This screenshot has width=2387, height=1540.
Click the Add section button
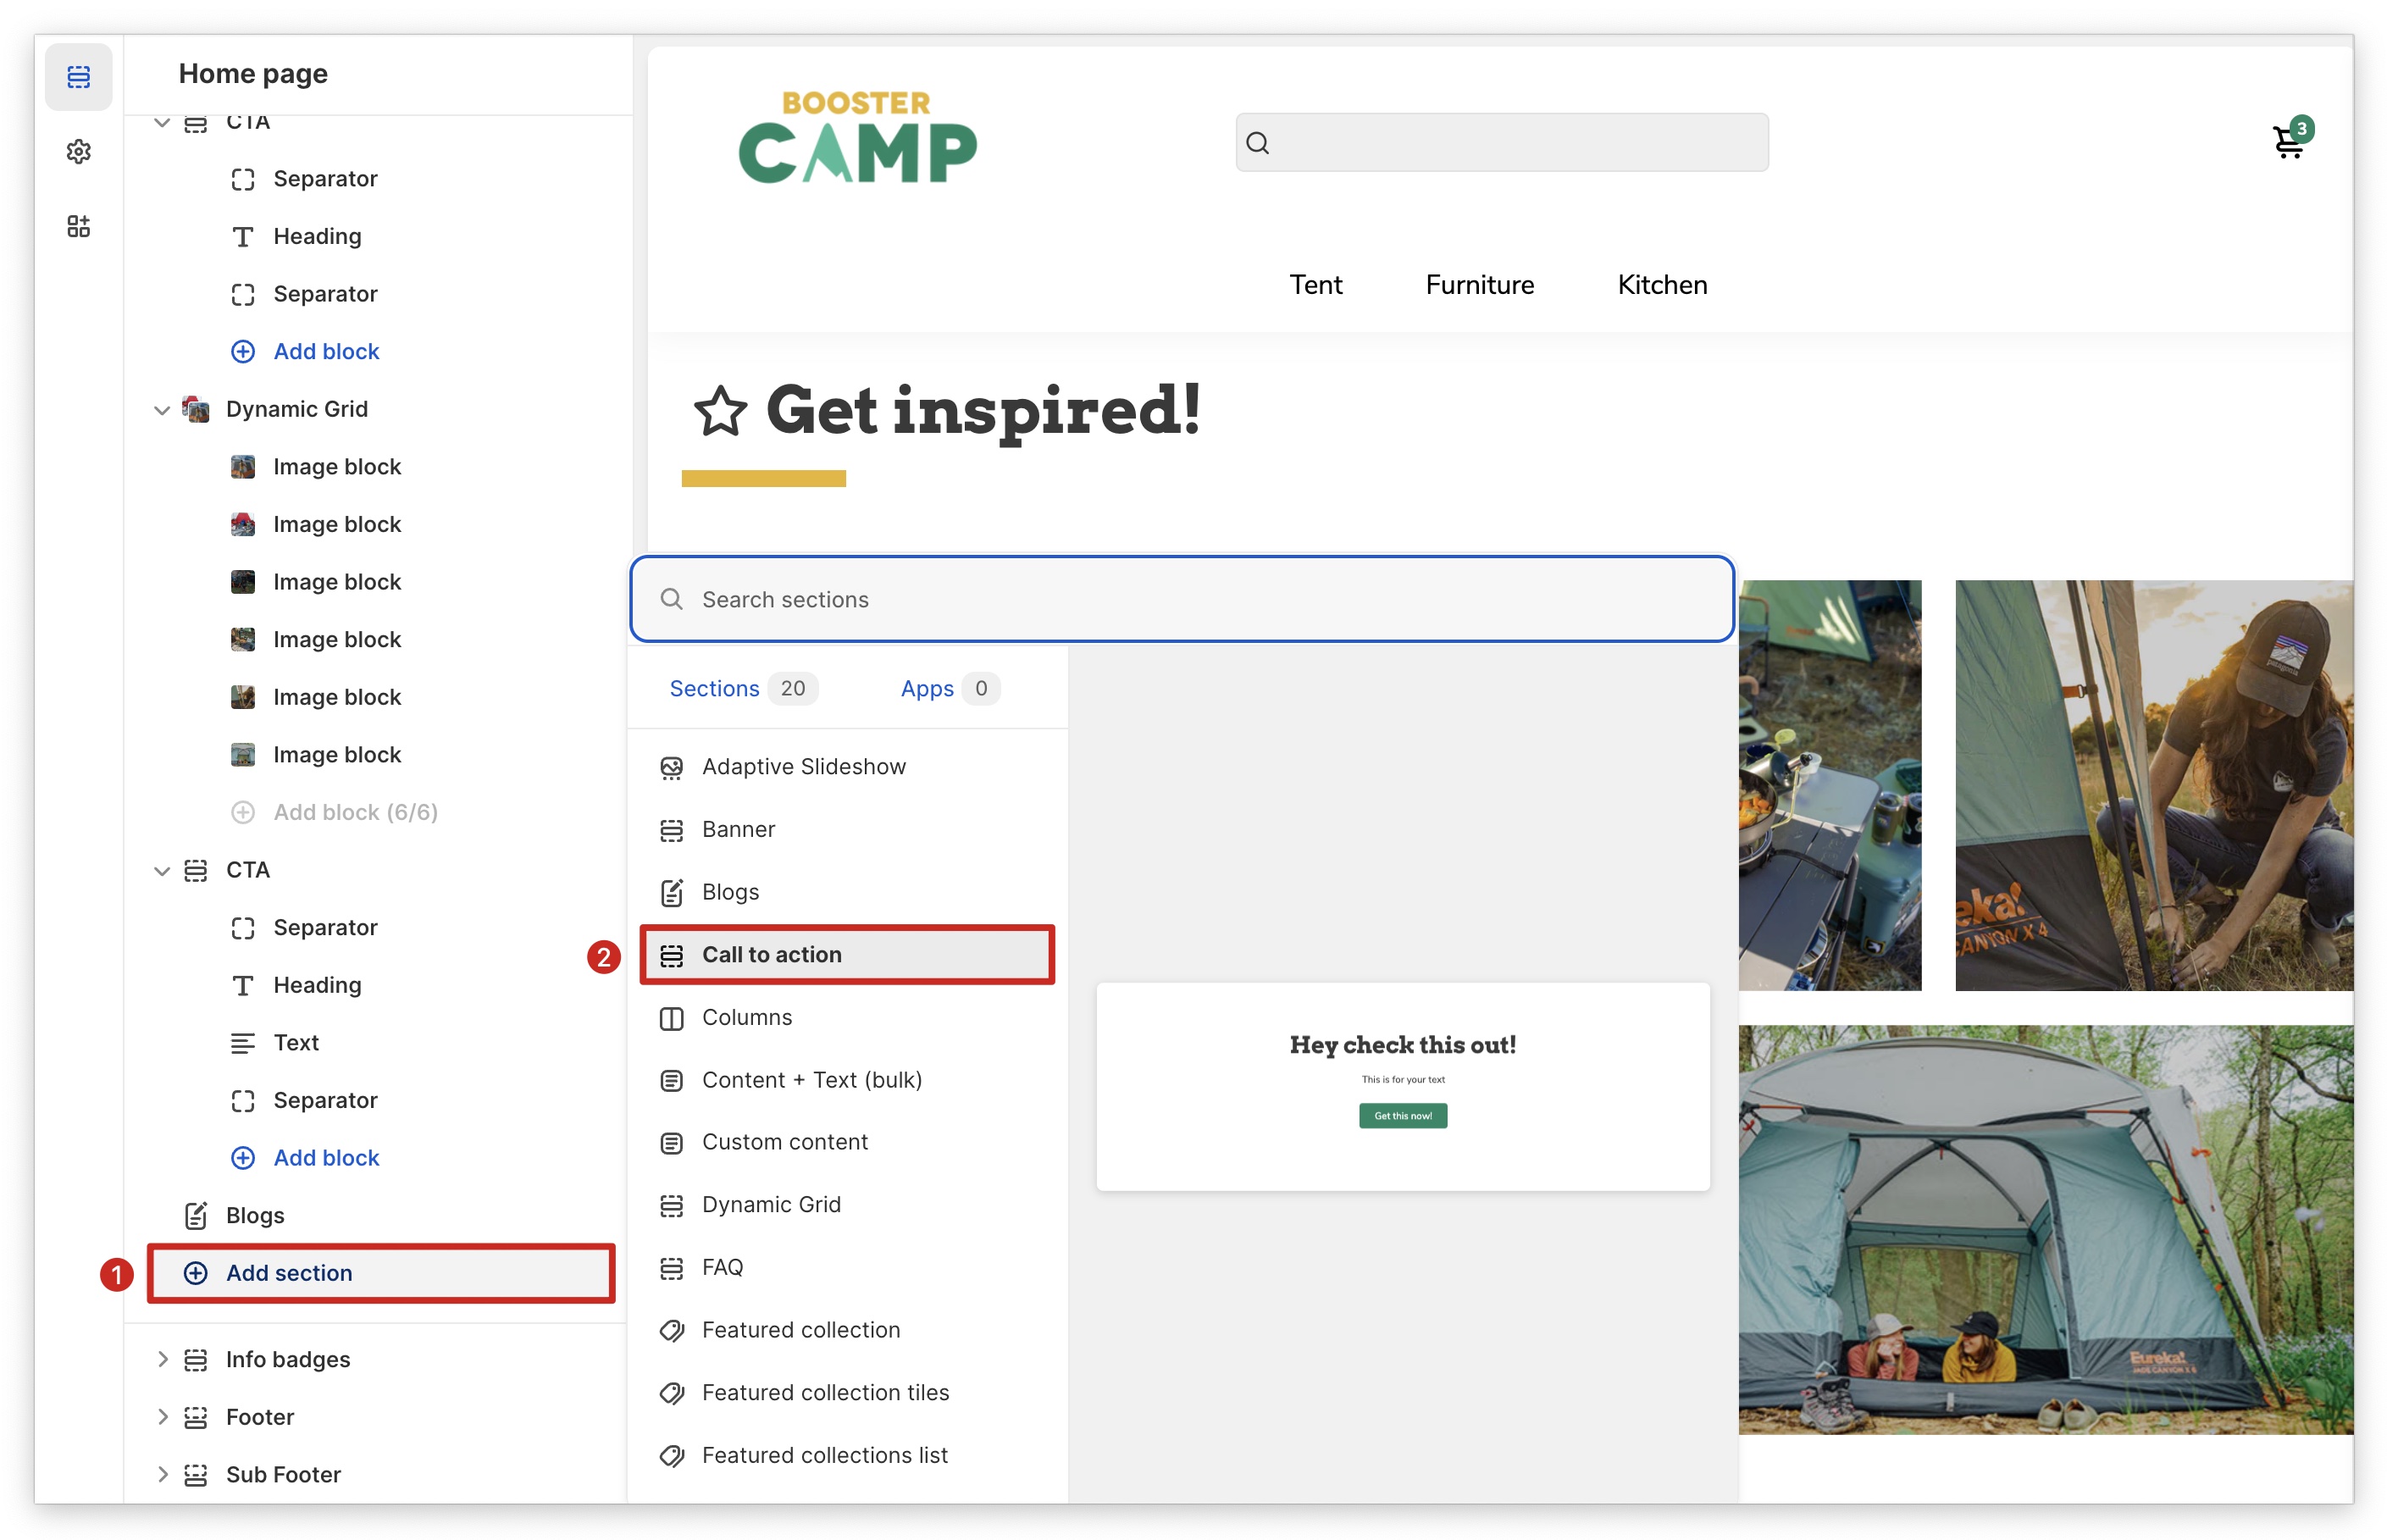click(288, 1273)
